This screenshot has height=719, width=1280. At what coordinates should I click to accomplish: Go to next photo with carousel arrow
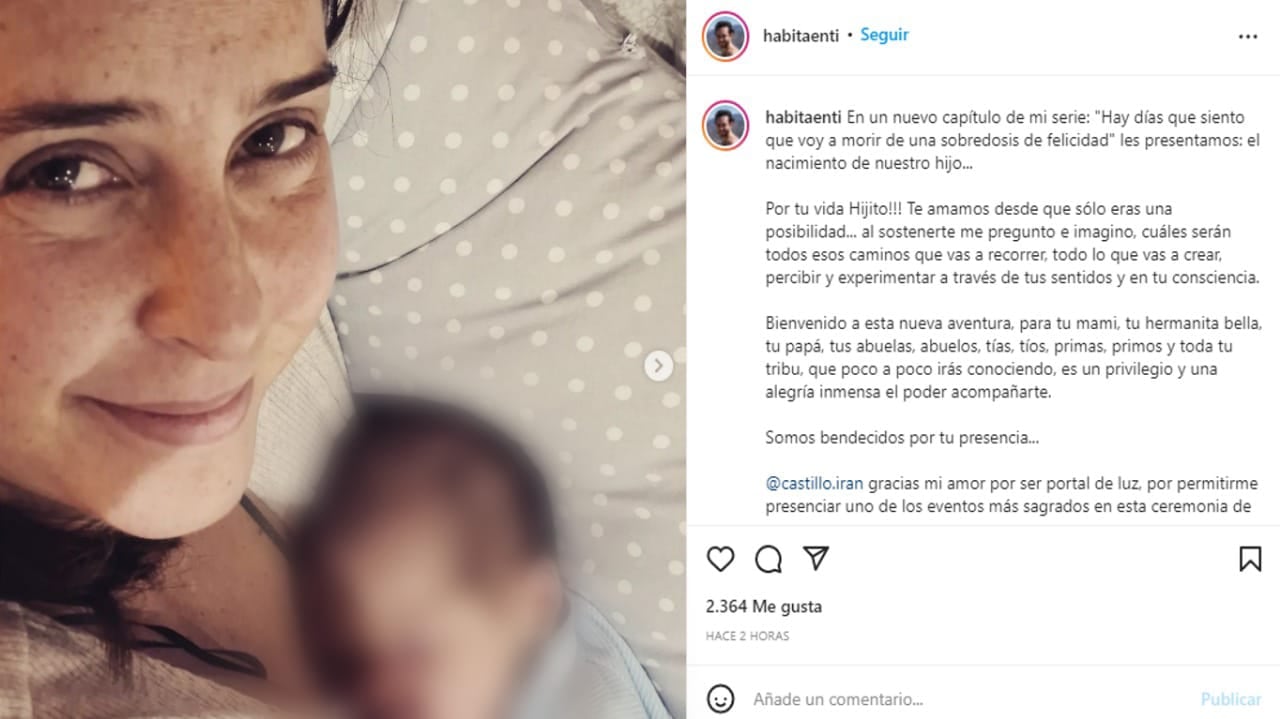(658, 366)
